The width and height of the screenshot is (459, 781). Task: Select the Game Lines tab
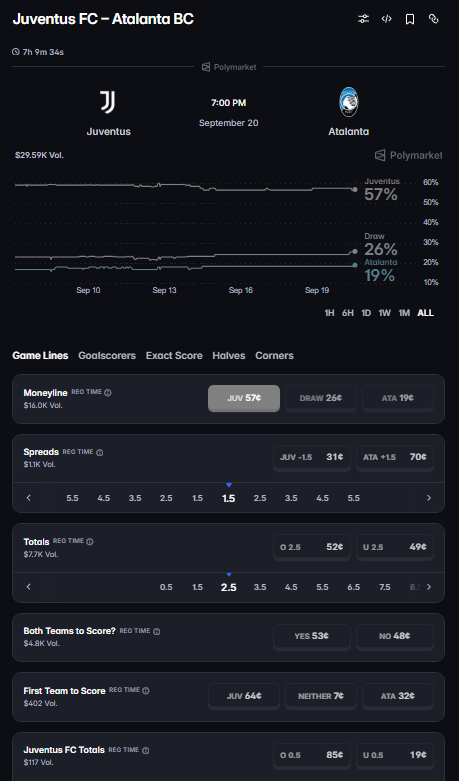[40, 356]
